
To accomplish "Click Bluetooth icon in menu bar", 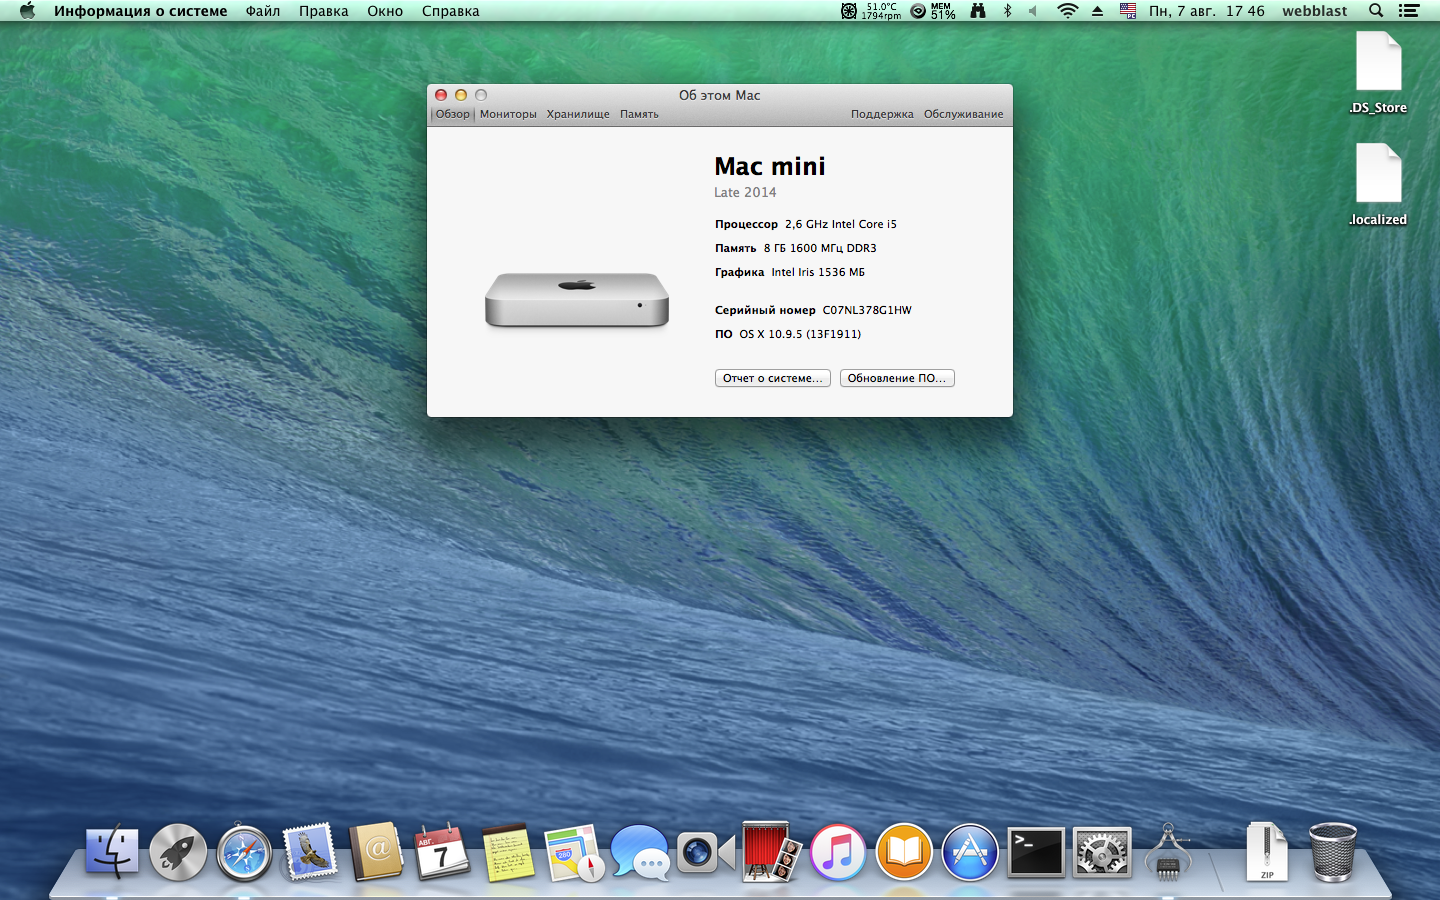I will pos(1008,11).
